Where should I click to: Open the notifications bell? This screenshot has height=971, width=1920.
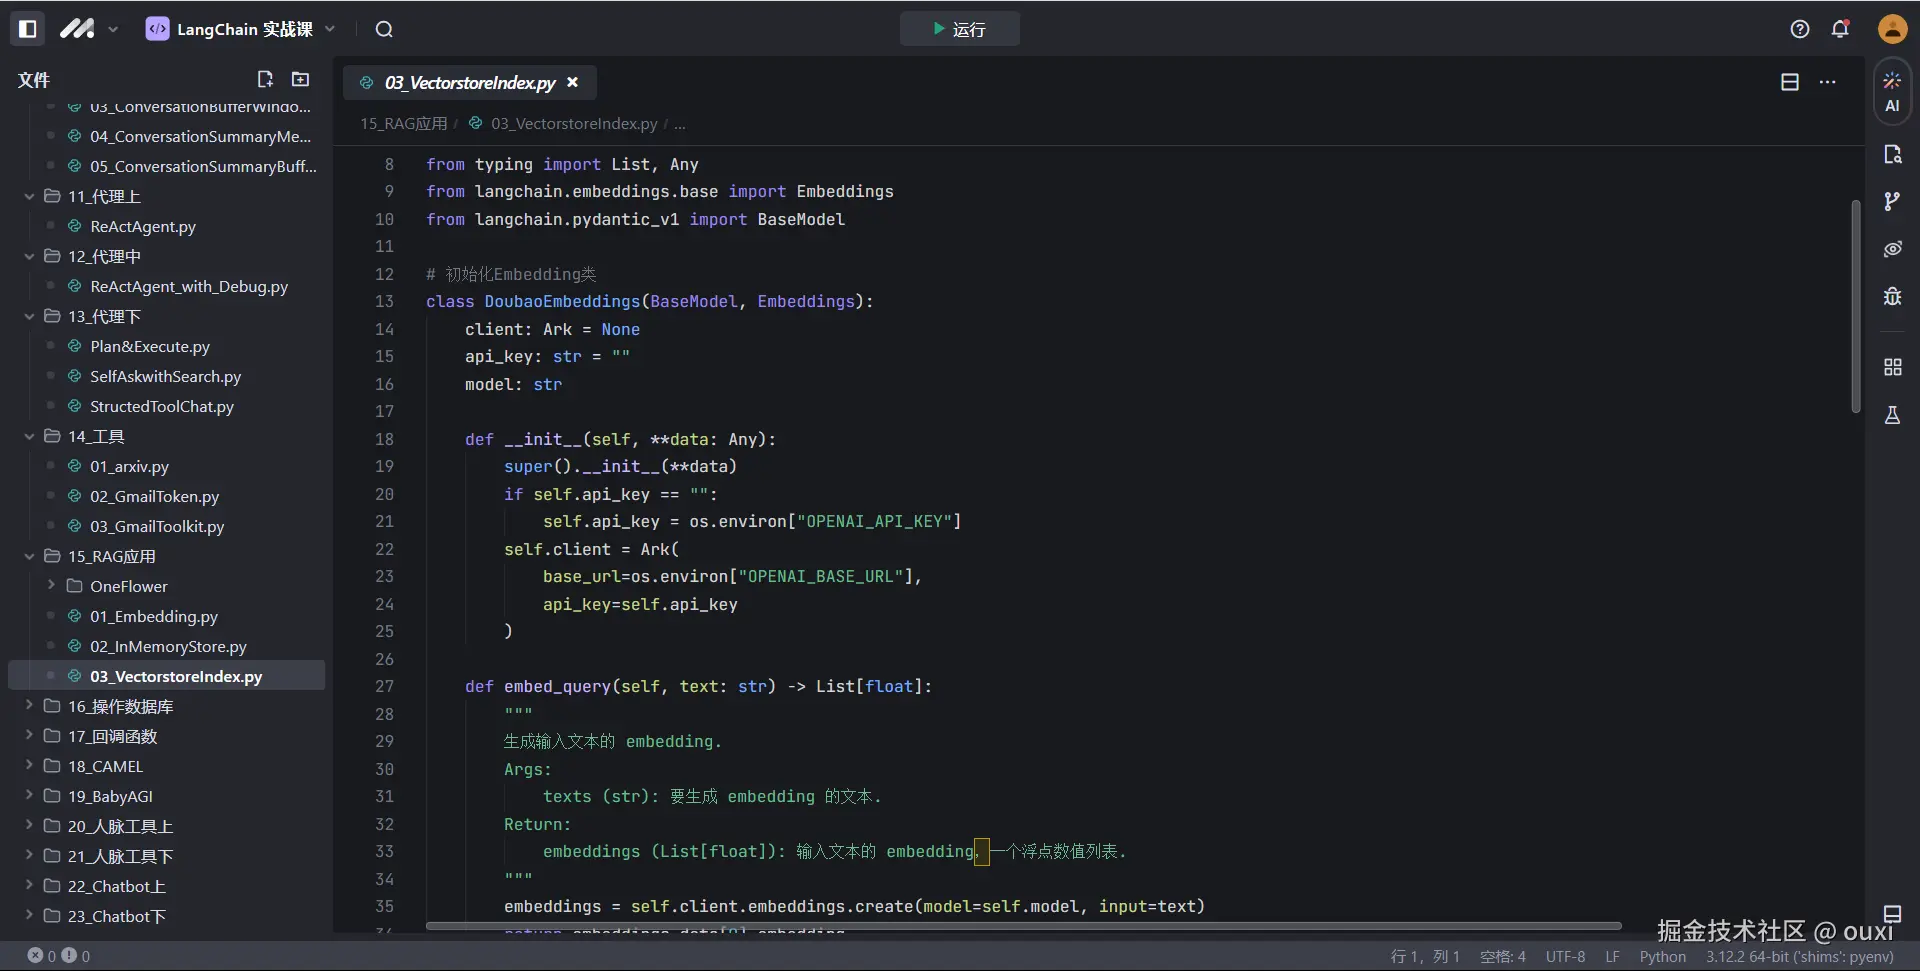pos(1840,29)
